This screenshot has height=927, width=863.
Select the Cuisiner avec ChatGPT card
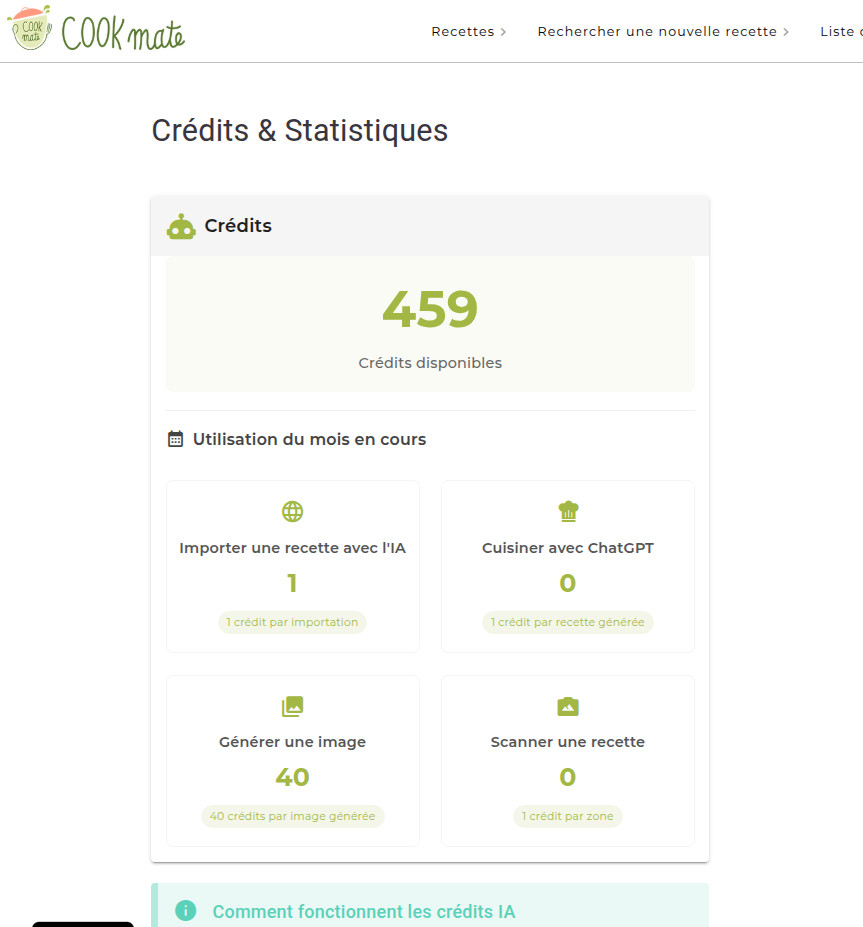568,566
